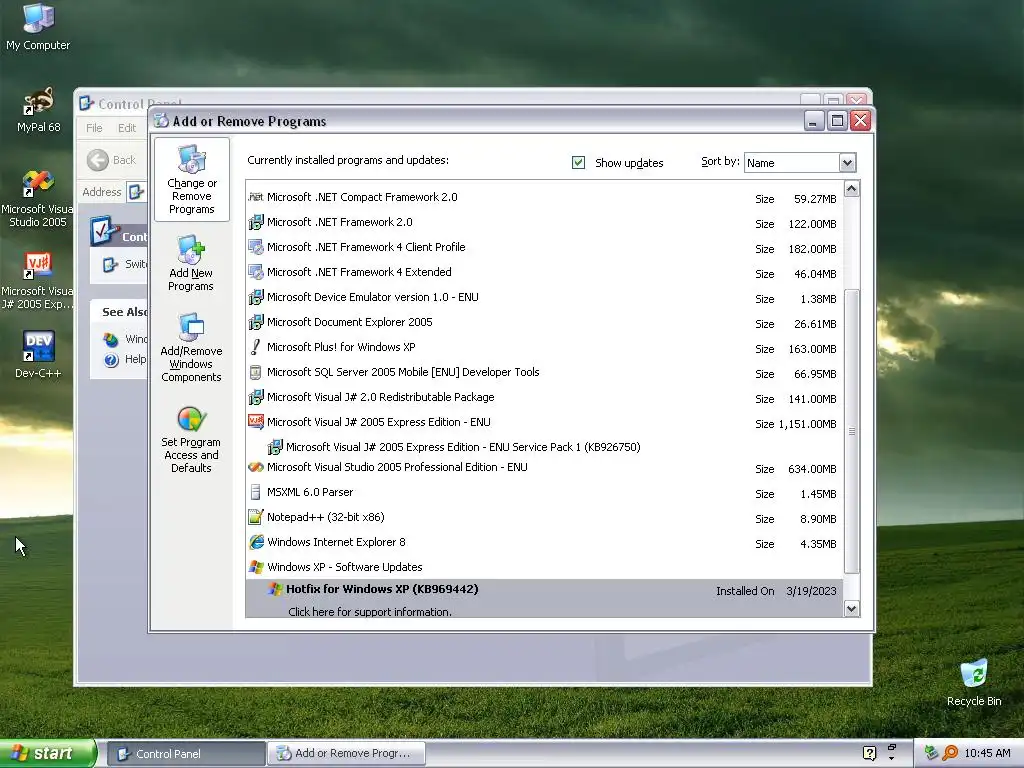This screenshot has width=1024, height=768.
Task: Select Visual J# 2005 Express desktop shortcut
Action: 38,281
